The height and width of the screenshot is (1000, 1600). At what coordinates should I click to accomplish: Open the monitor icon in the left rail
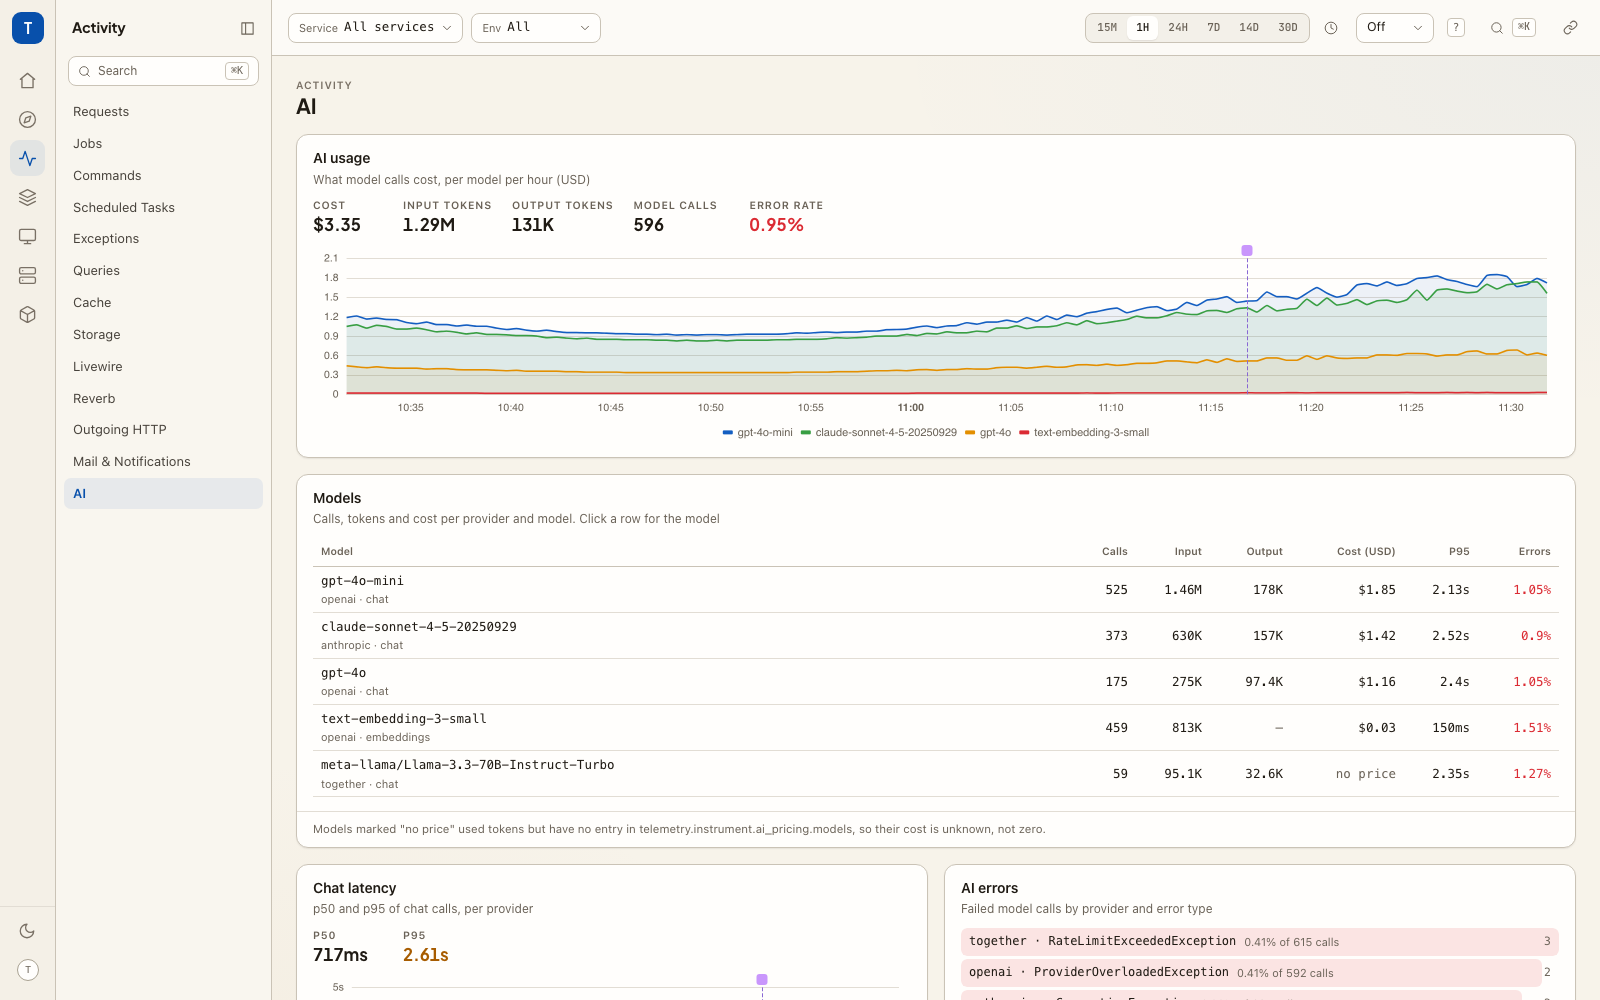click(28, 236)
